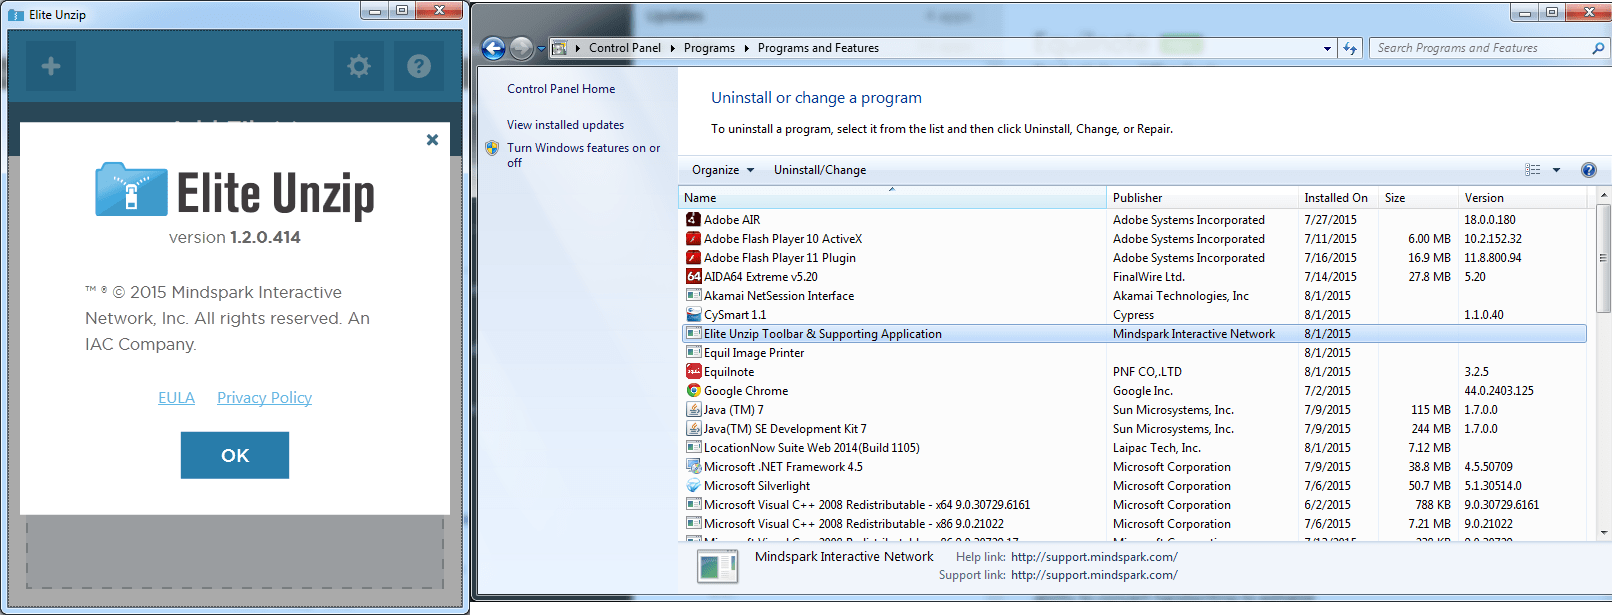
Task: Expand the view options dropdown arrow
Action: coord(1556,170)
